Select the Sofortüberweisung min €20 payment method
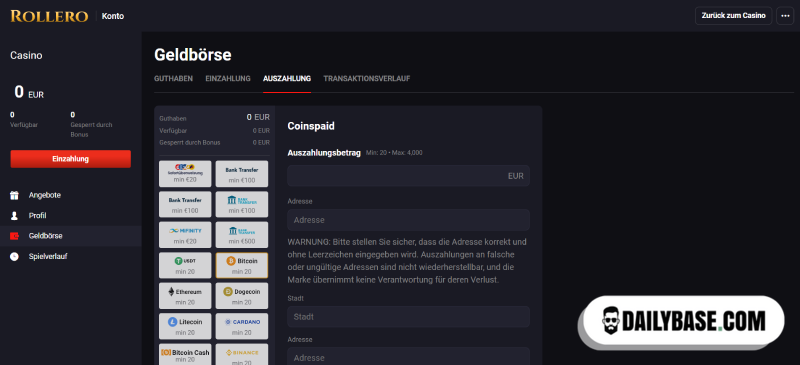This screenshot has height=365, width=800. 185,174
